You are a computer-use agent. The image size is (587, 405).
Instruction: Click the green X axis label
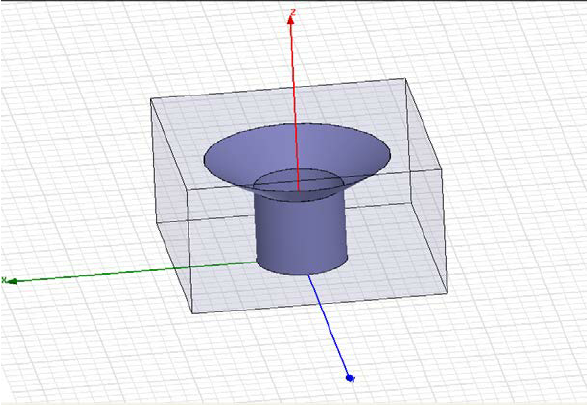coord(4,280)
